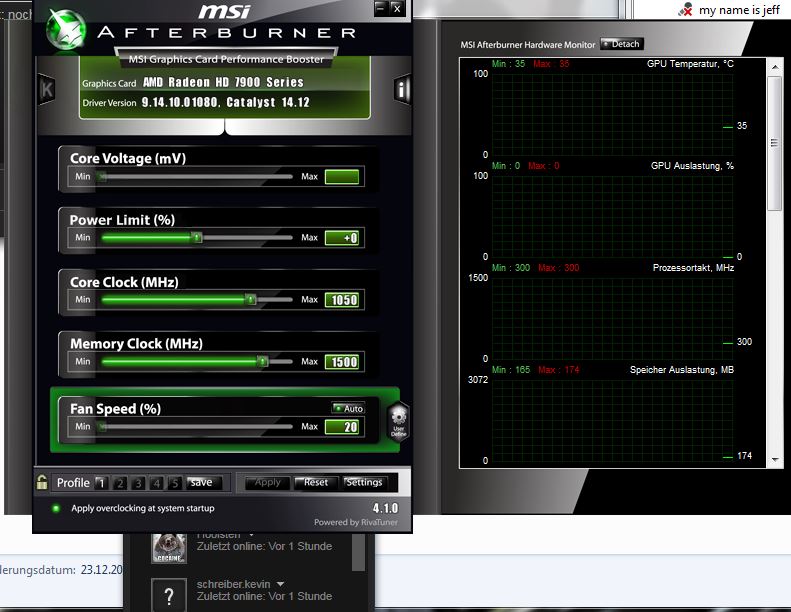This screenshot has height=612, width=791.
Task: Click the hardware monitor scrollbar thumb
Action: 774,144
